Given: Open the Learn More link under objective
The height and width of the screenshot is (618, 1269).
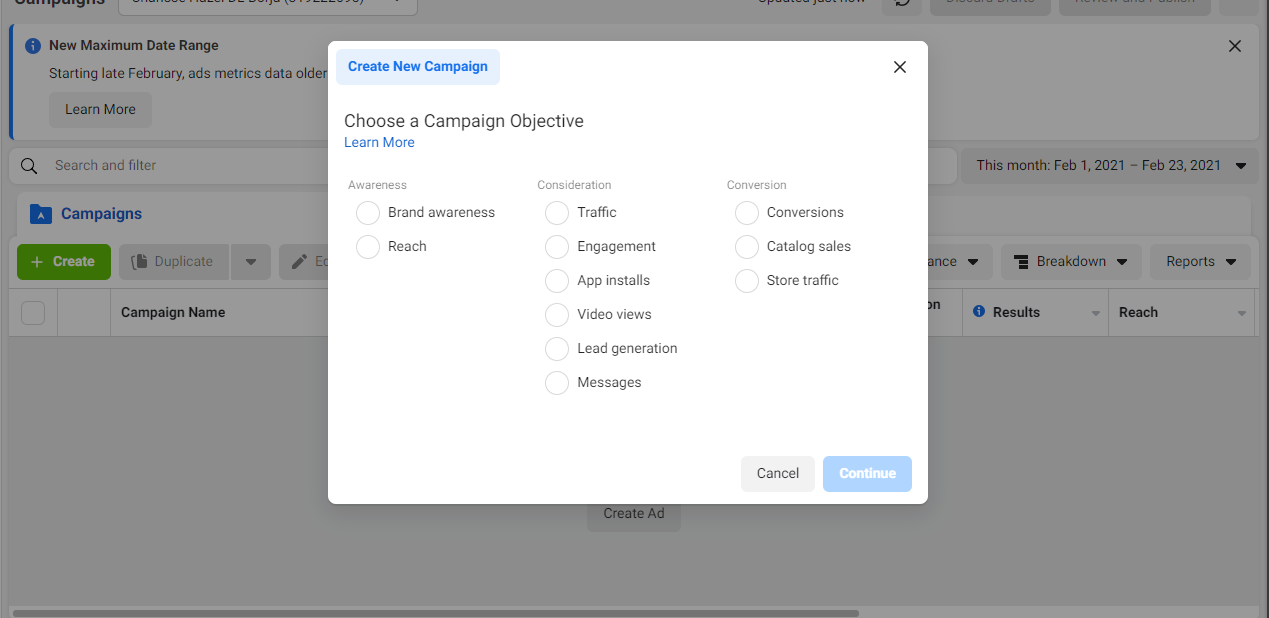Looking at the screenshot, I should [x=379, y=143].
